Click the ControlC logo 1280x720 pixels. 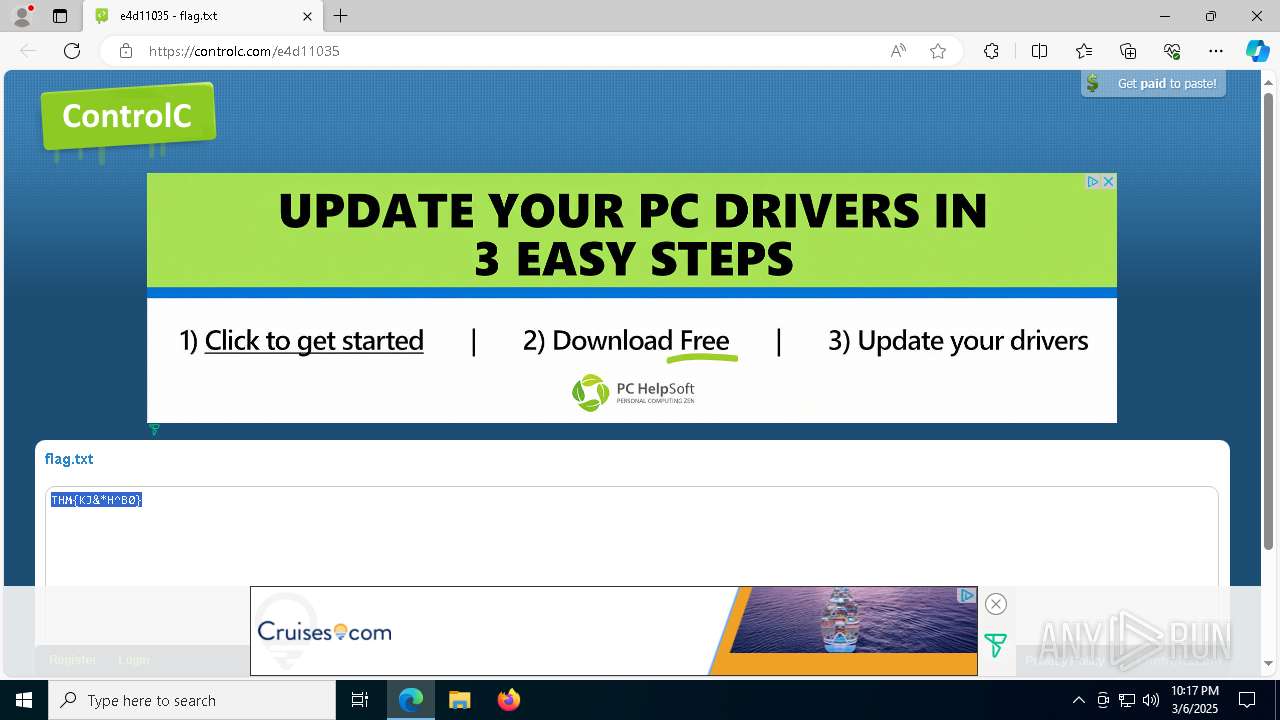pos(128,117)
